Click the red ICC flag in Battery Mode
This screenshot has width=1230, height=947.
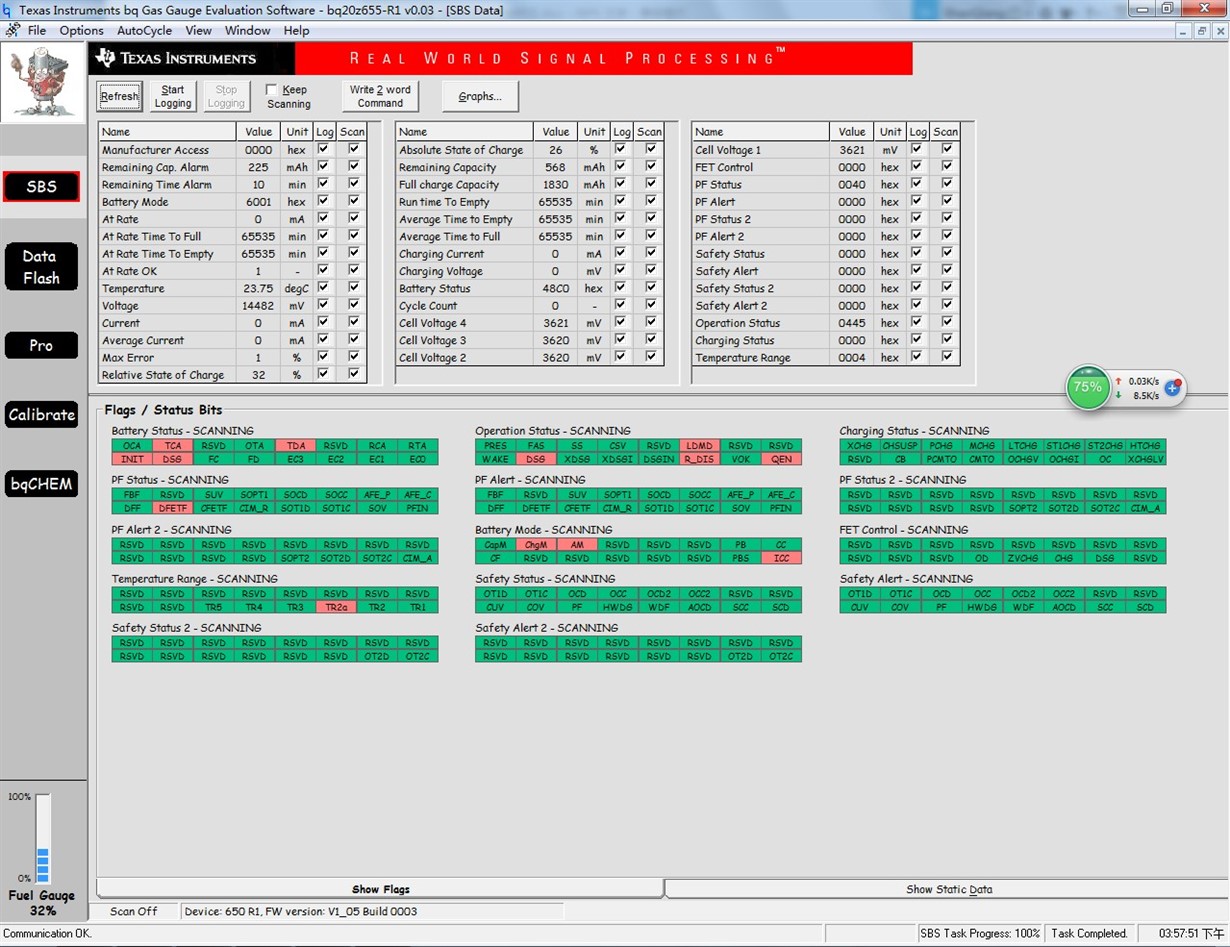[781, 558]
